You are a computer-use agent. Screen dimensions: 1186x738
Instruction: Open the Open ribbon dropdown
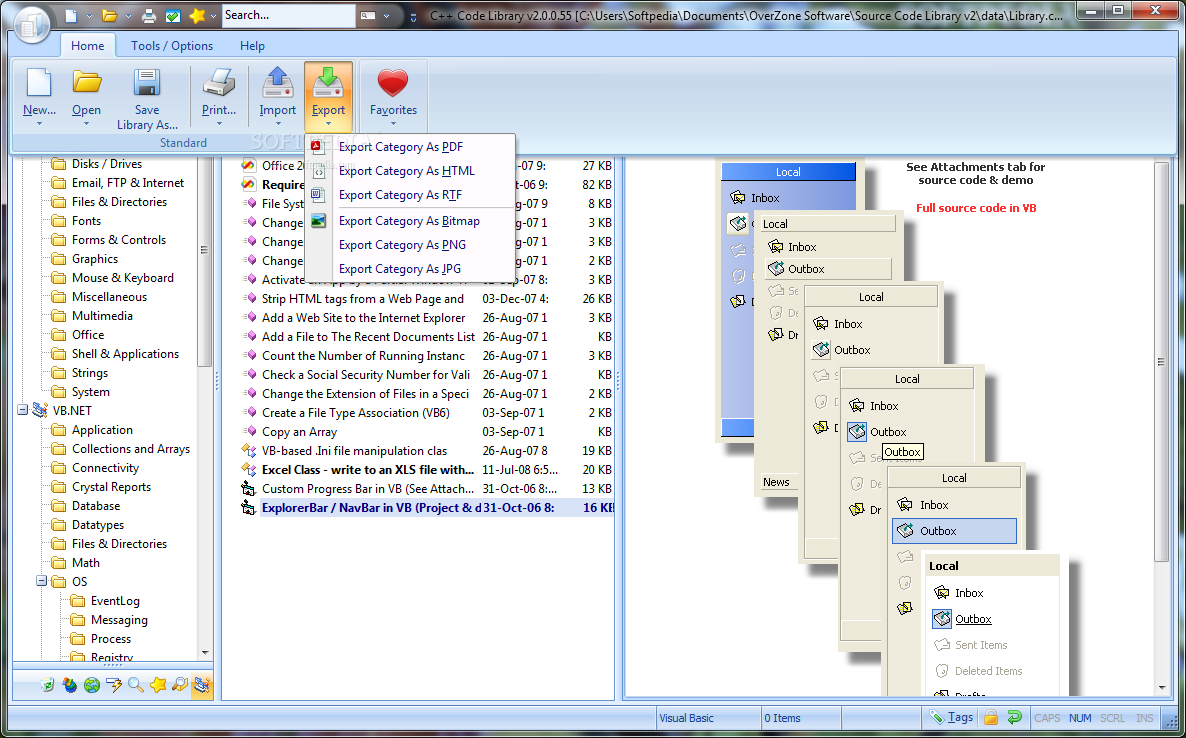[x=86, y=124]
